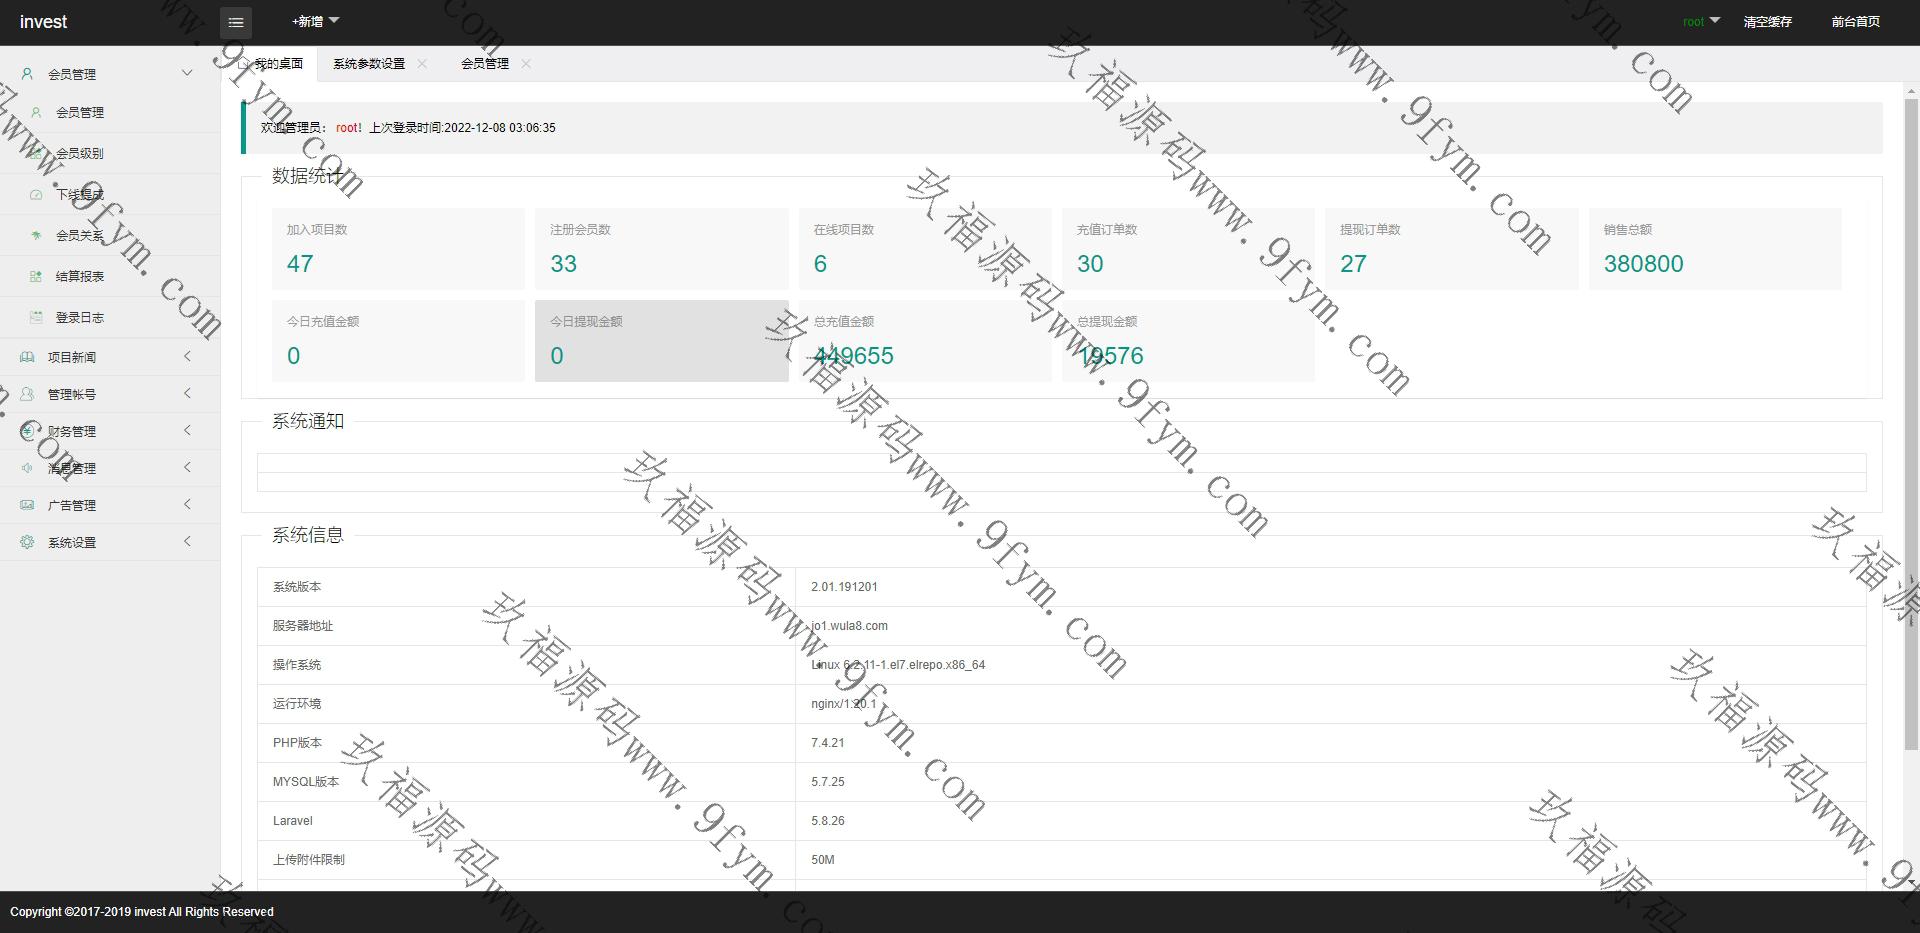
Task: Switch to the 我的桌面 tab
Action: pyautogui.click(x=277, y=64)
